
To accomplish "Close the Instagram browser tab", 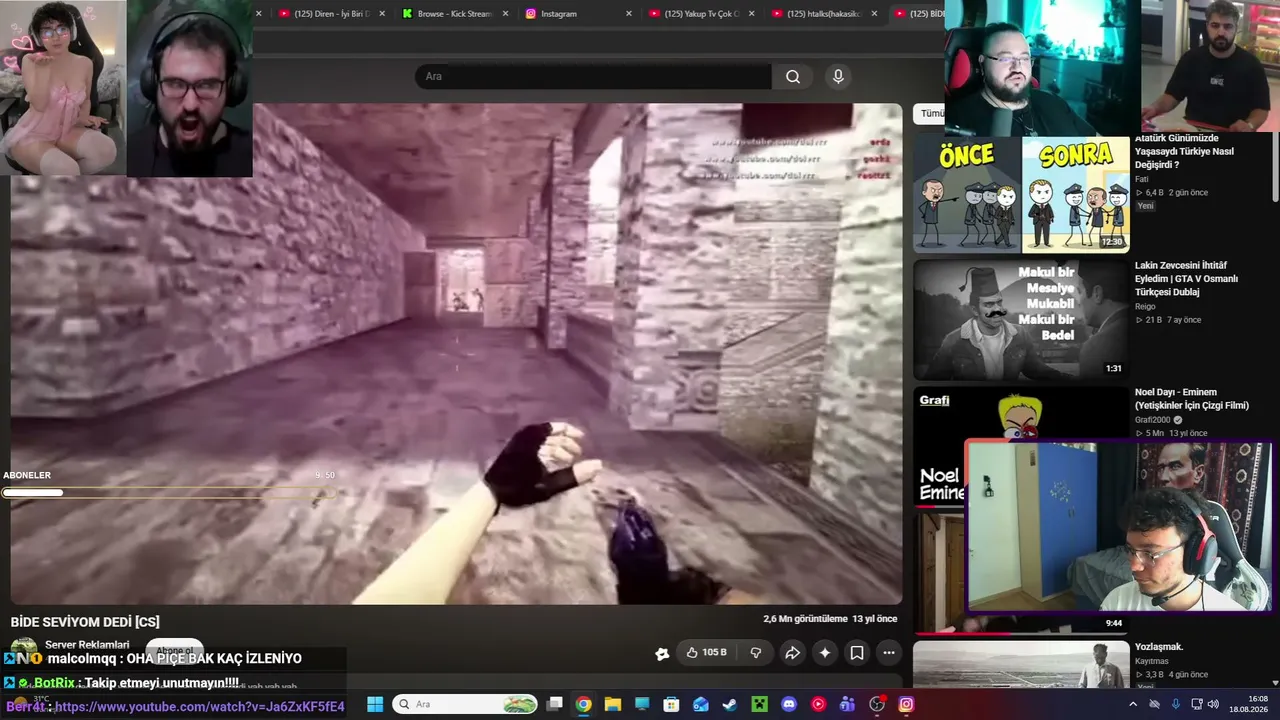I will [628, 14].
